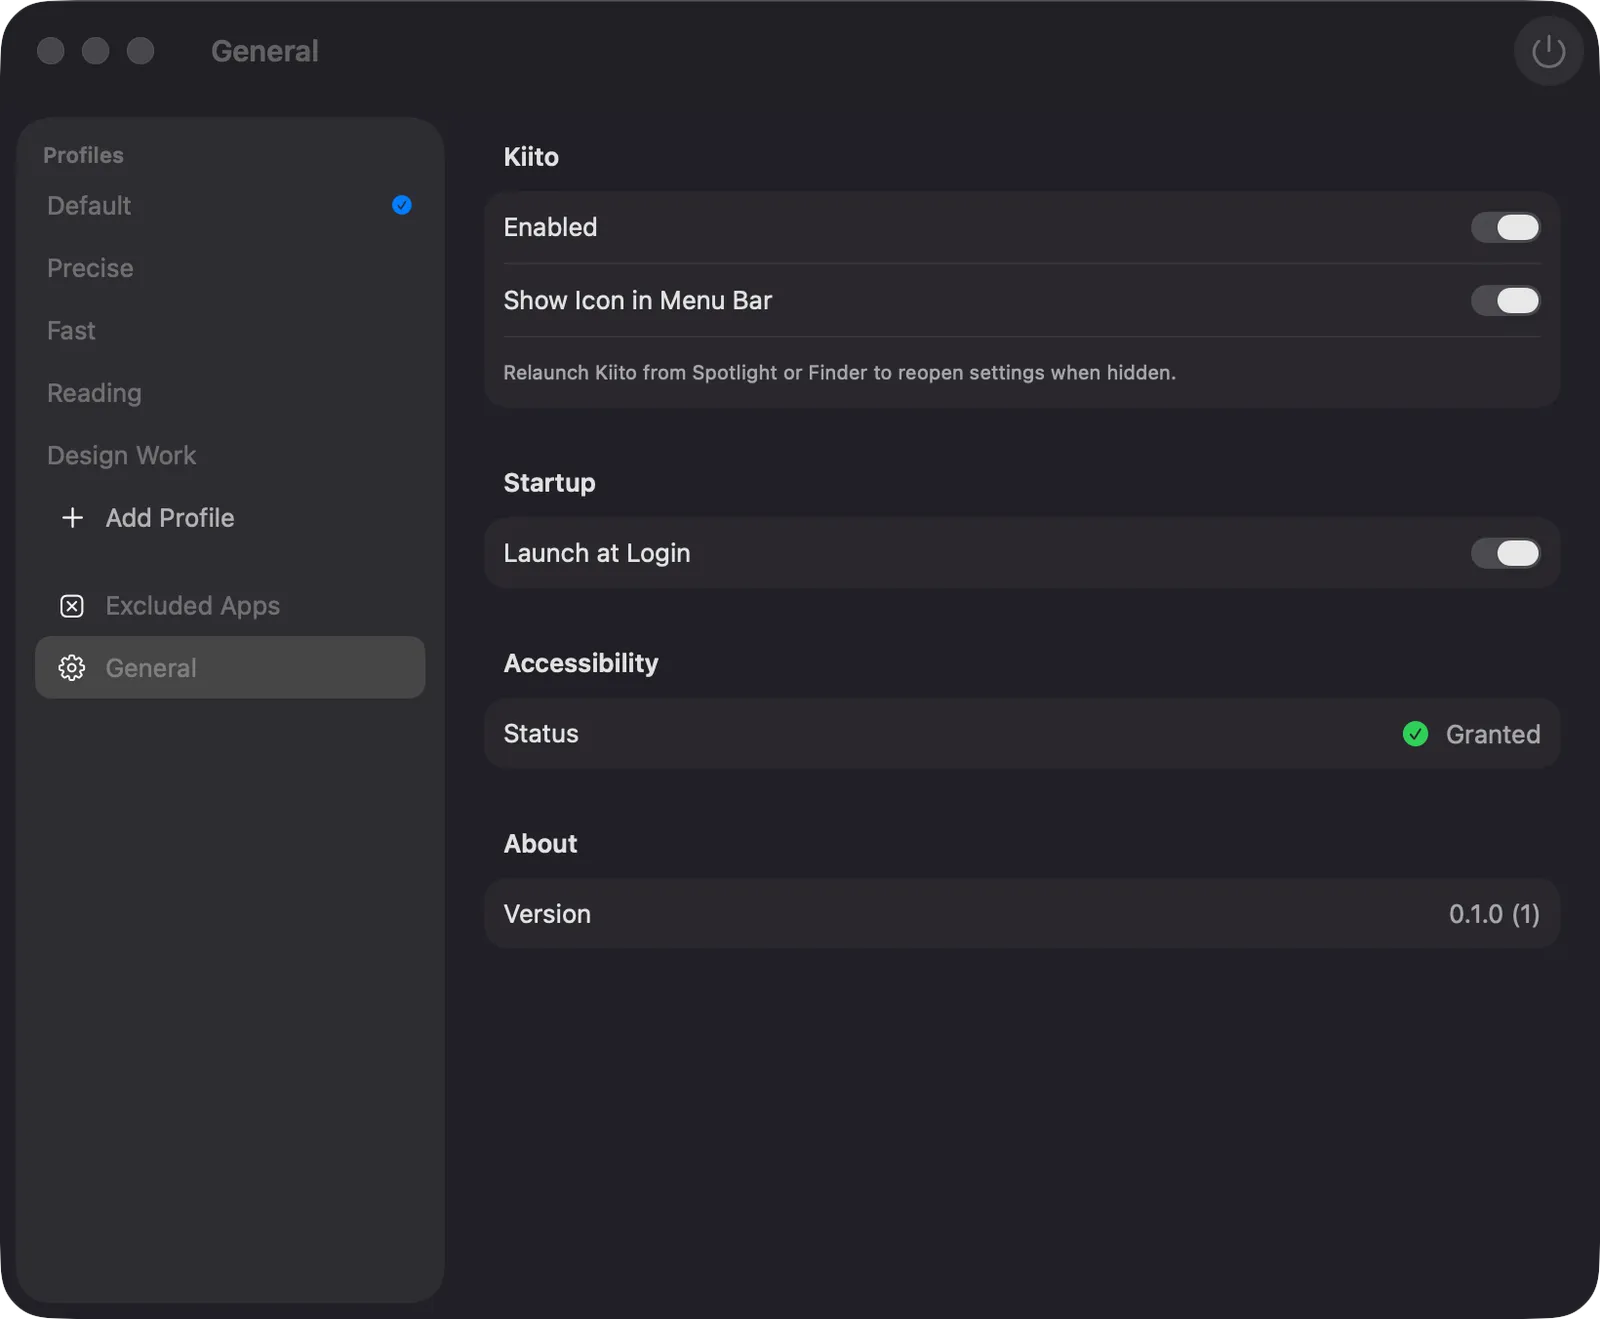This screenshot has height=1319, width=1600.
Task: Click the Accessibility section heading
Action: pyautogui.click(x=581, y=664)
